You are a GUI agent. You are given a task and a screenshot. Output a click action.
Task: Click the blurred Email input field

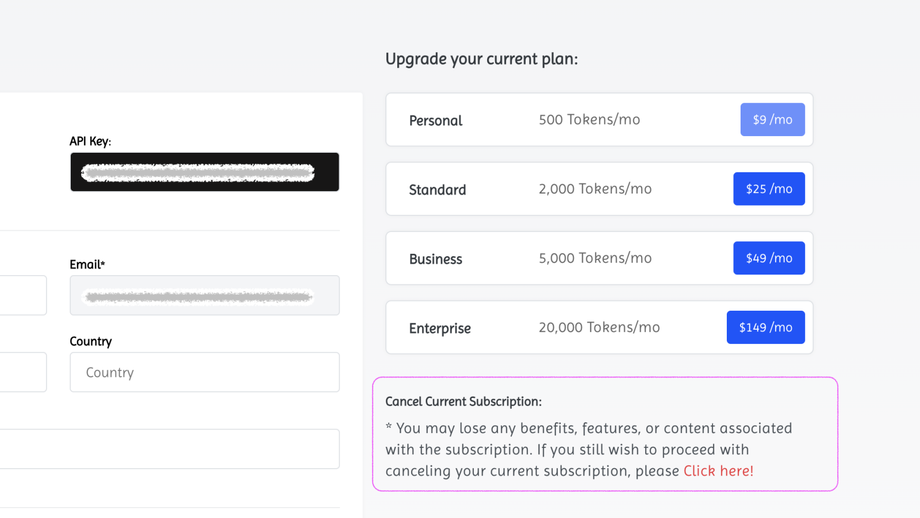(204, 296)
